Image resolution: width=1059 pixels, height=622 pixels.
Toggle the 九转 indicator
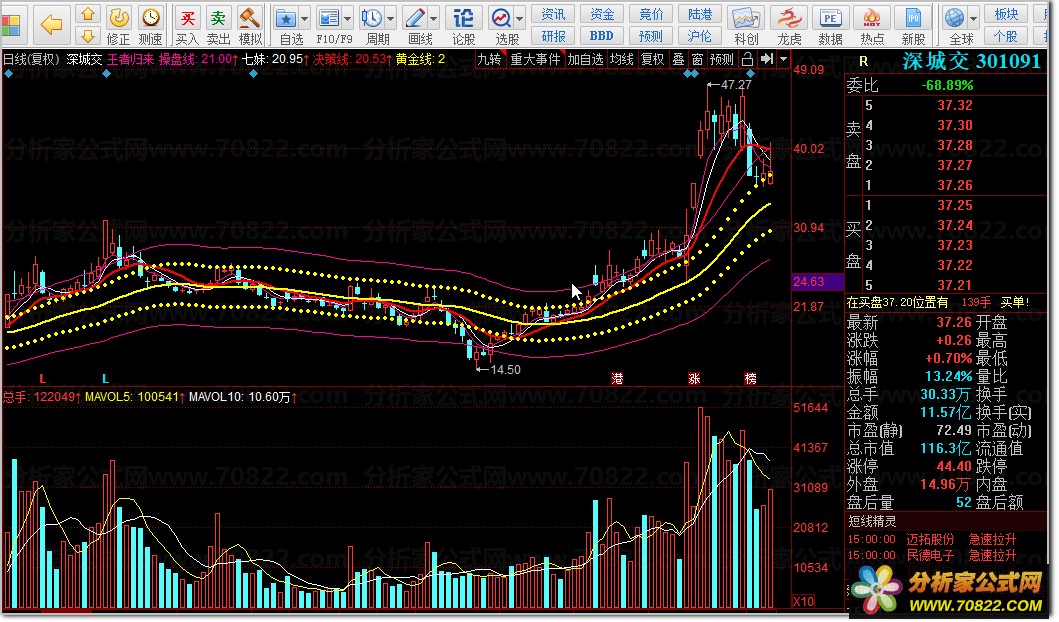tap(490, 59)
